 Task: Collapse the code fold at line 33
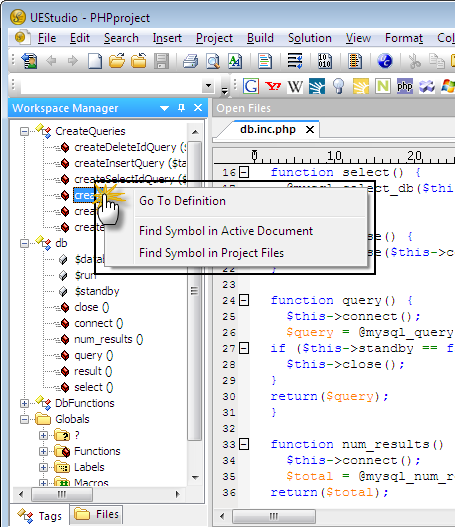pyautogui.click(x=244, y=444)
